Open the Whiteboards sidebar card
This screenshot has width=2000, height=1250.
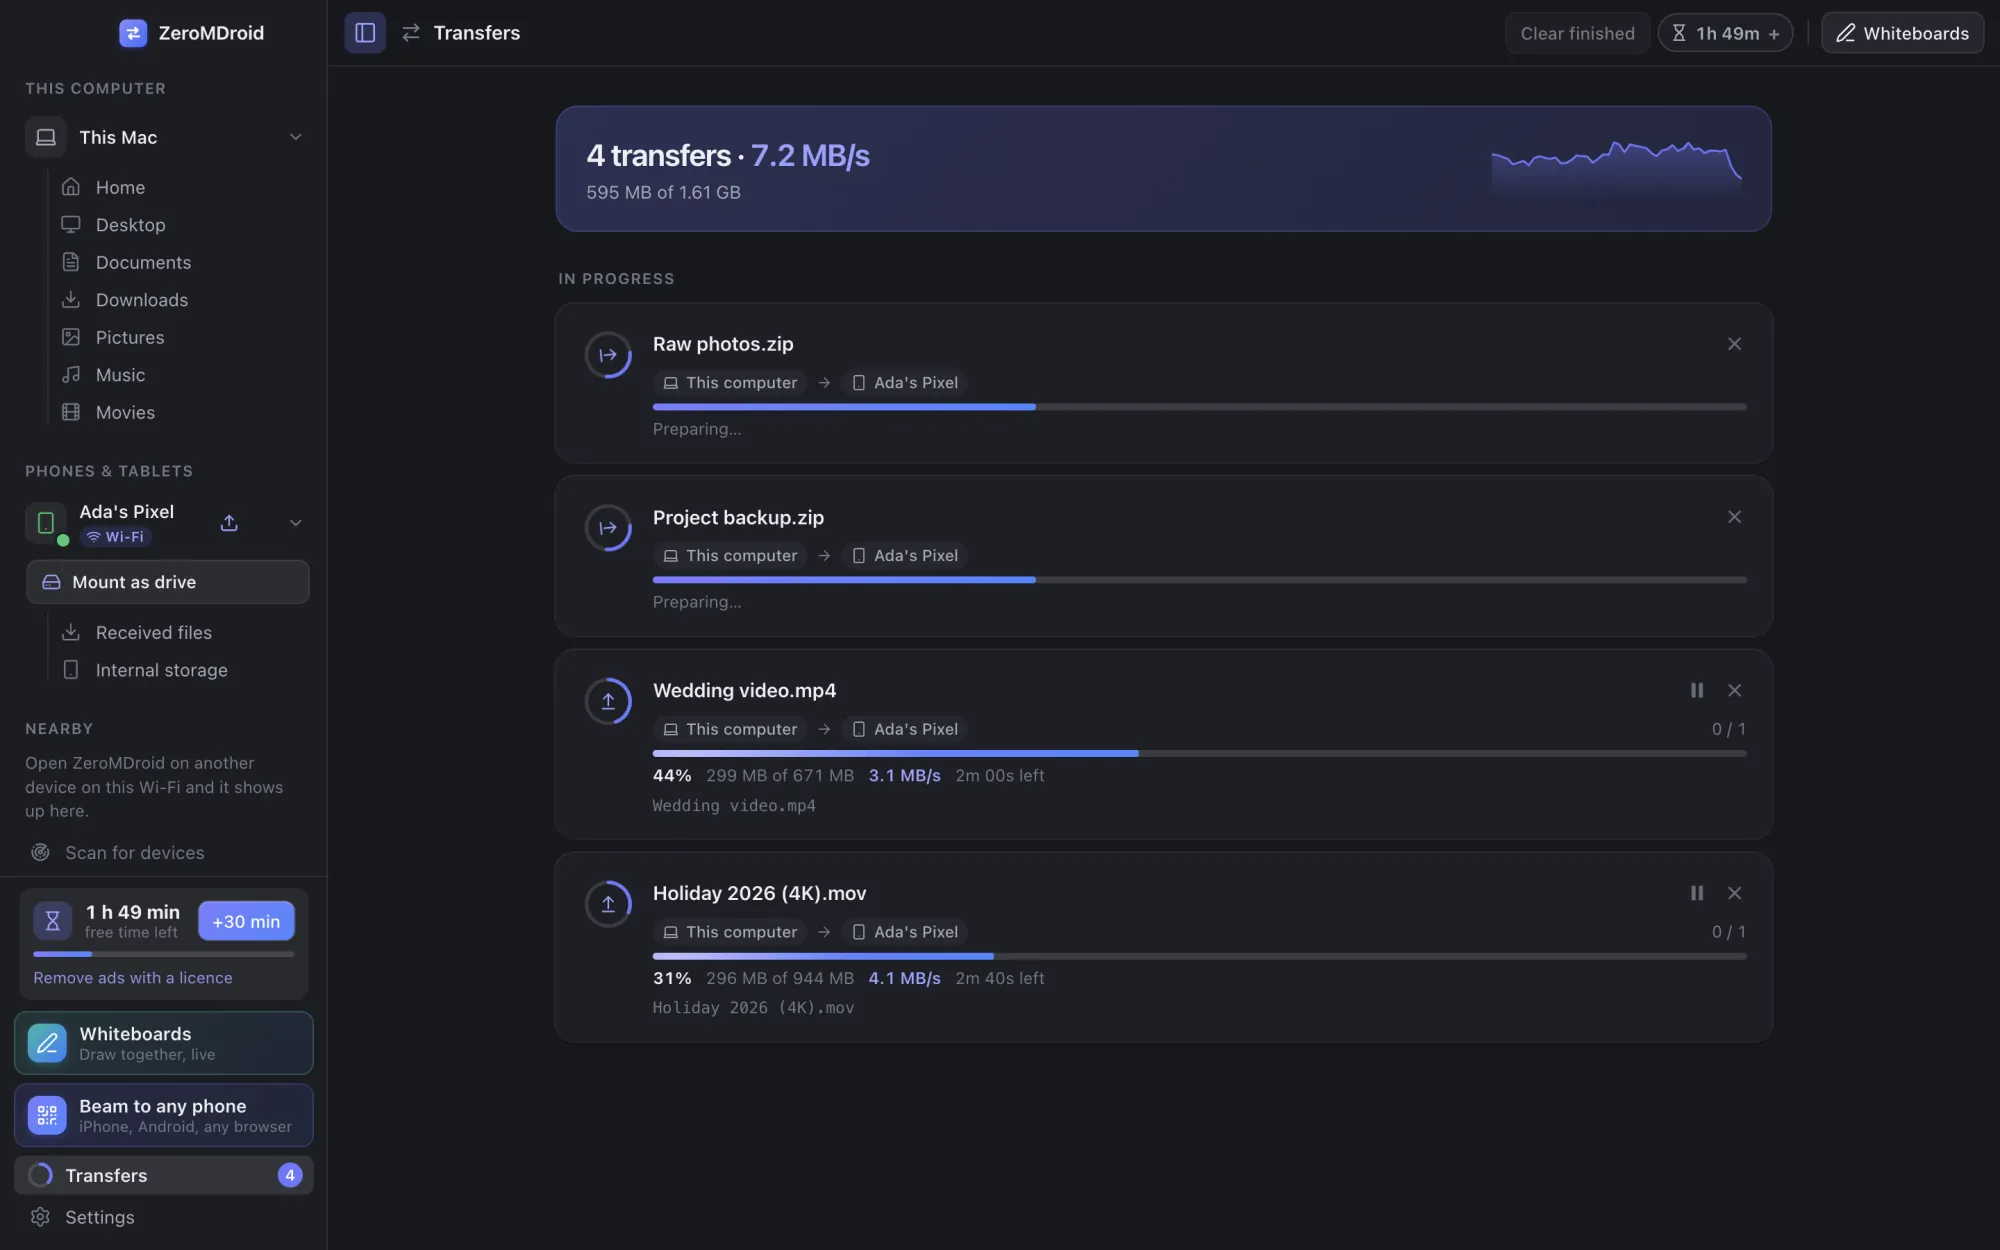[164, 1043]
